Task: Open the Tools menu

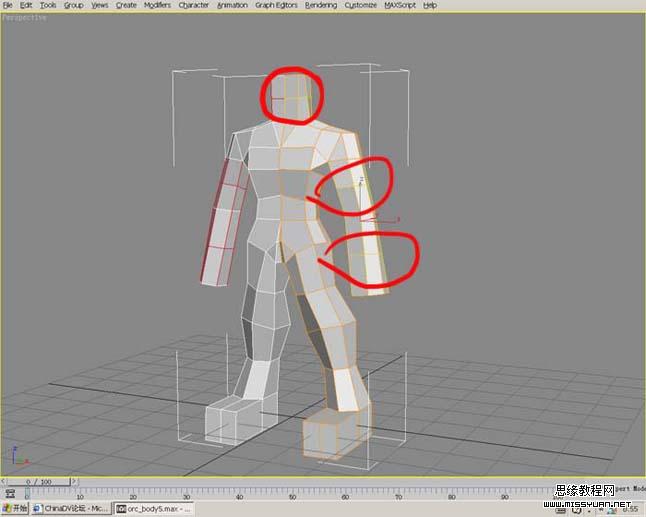Action: tap(48, 5)
